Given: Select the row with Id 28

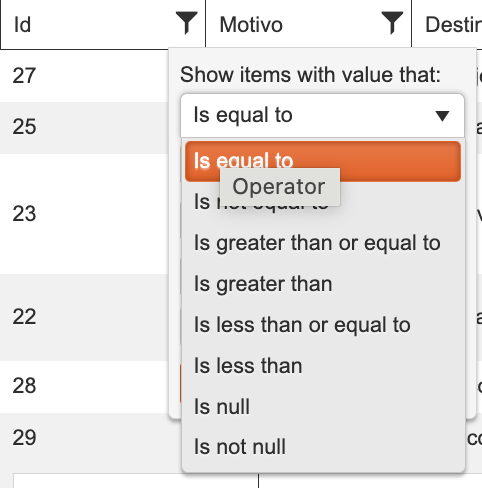Looking at the screenshot, I should [84, 386].
